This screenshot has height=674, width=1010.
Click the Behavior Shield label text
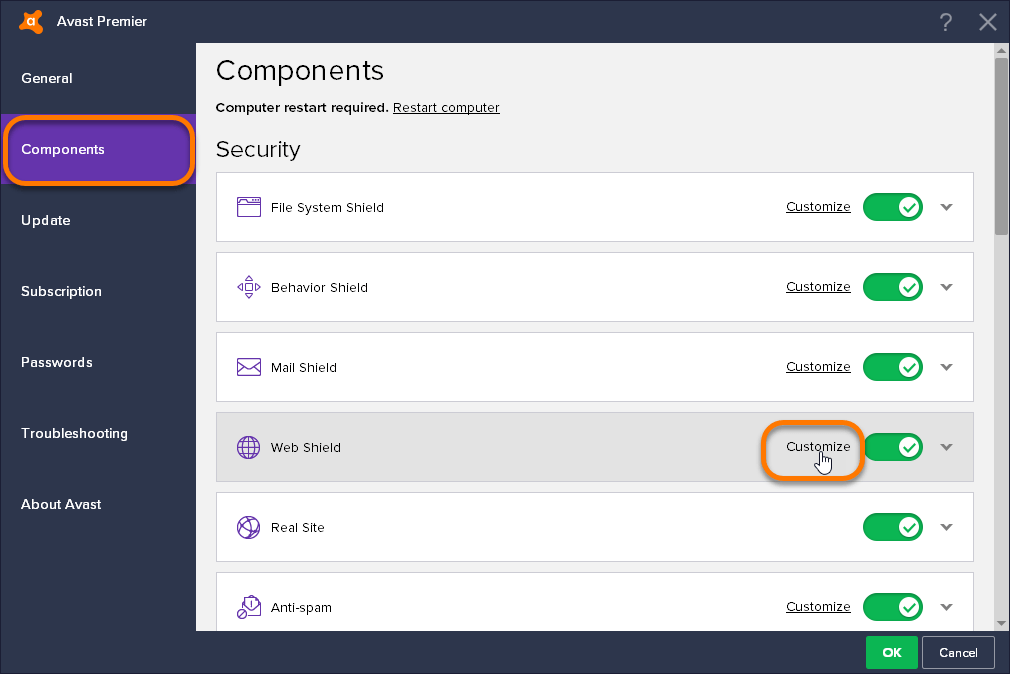(x=319, y=287)
